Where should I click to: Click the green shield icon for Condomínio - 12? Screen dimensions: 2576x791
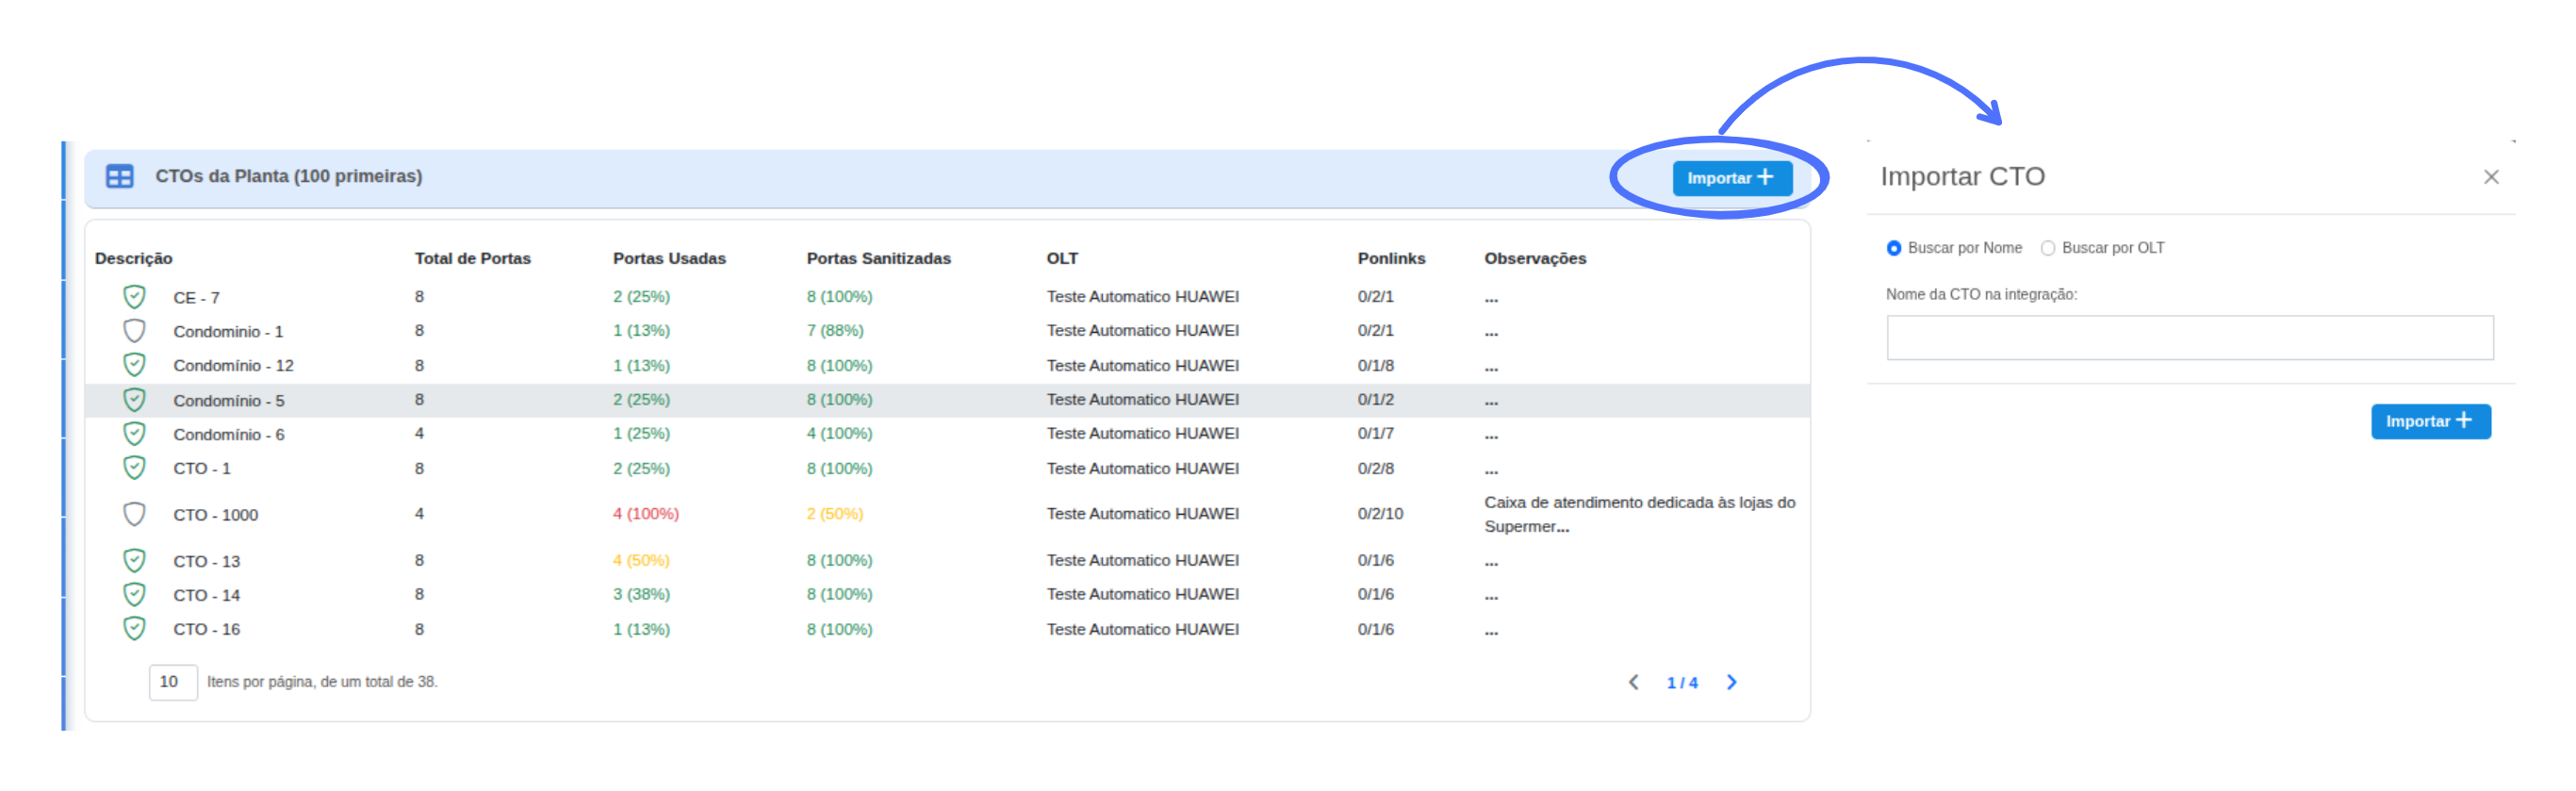(134, 365)
